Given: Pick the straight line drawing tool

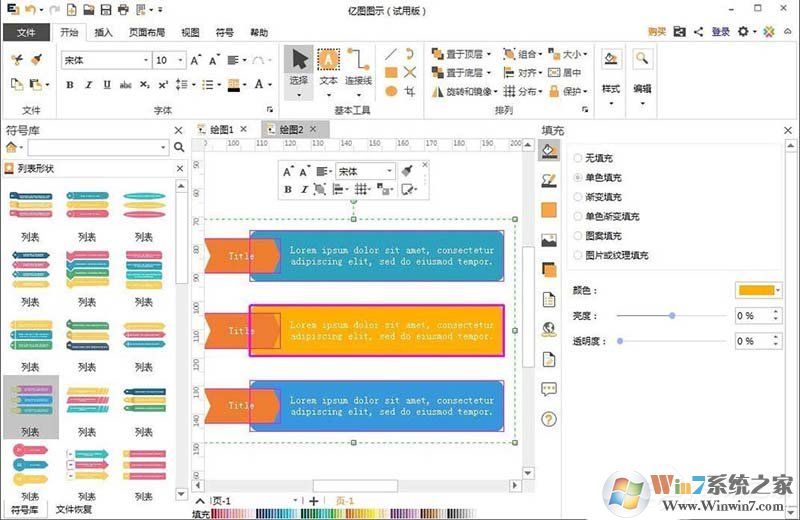Looking at the screenshot, I should coord(391,54).
